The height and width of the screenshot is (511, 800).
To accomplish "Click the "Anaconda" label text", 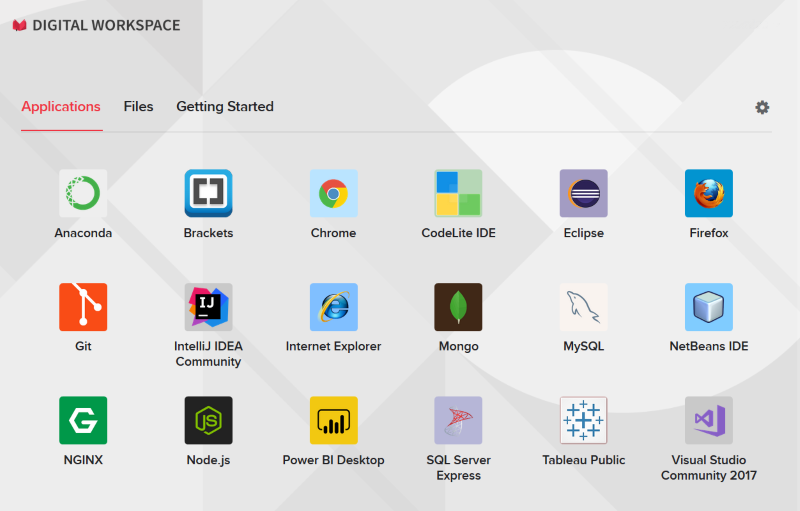I will coord(83,233).
